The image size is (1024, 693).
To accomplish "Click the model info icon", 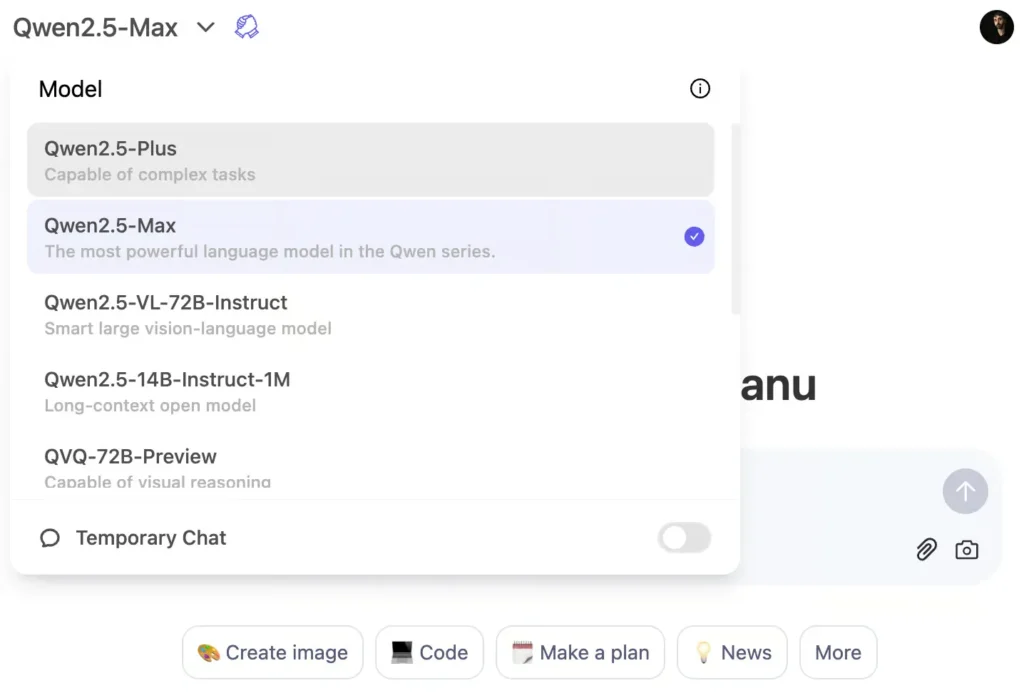I will [699, 88].
